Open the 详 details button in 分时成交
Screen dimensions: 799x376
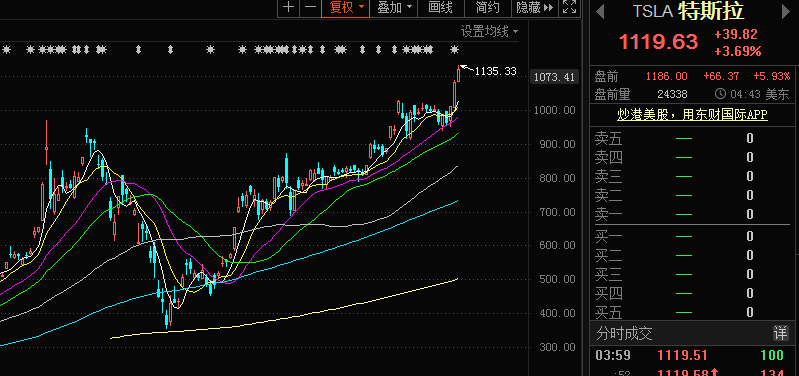coord(780,334)
